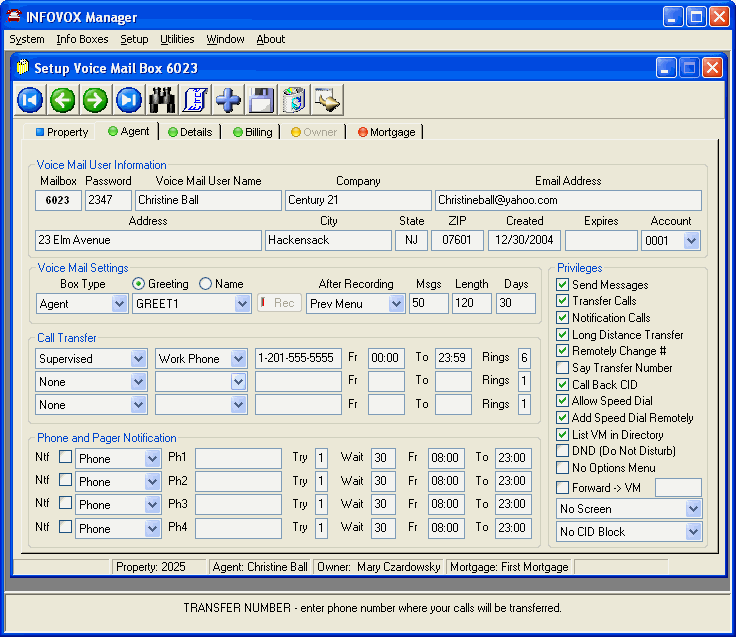
Task: Open search with the binoculars icon
Action: [162, 100]
